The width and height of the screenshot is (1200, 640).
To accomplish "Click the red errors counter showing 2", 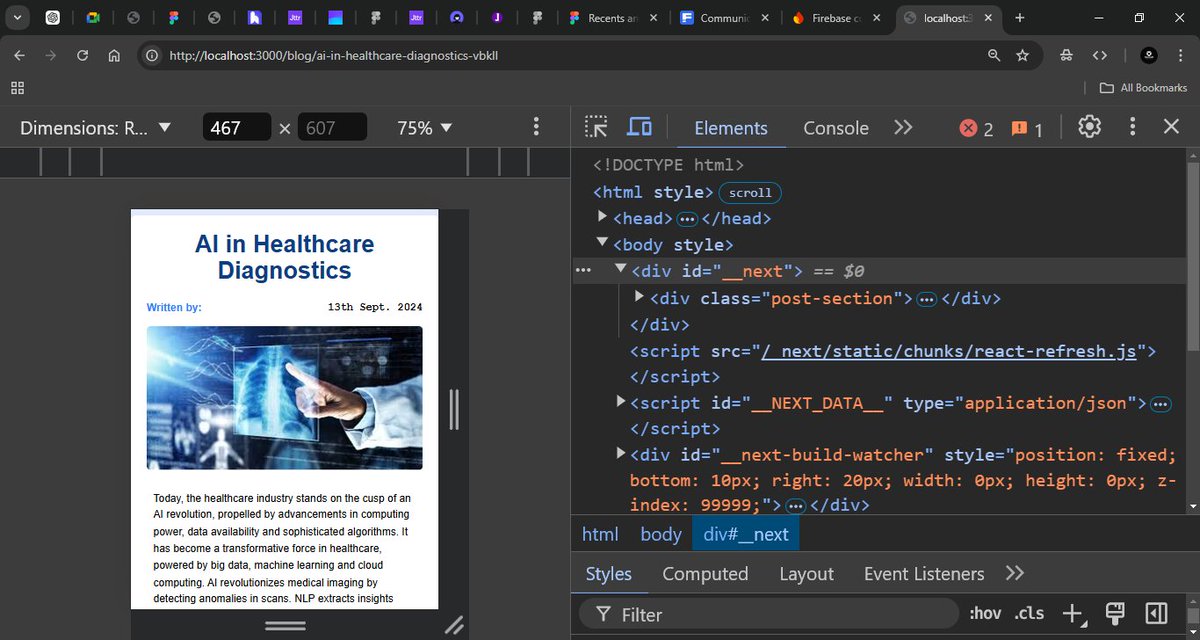I will click(x=976, y=128).
